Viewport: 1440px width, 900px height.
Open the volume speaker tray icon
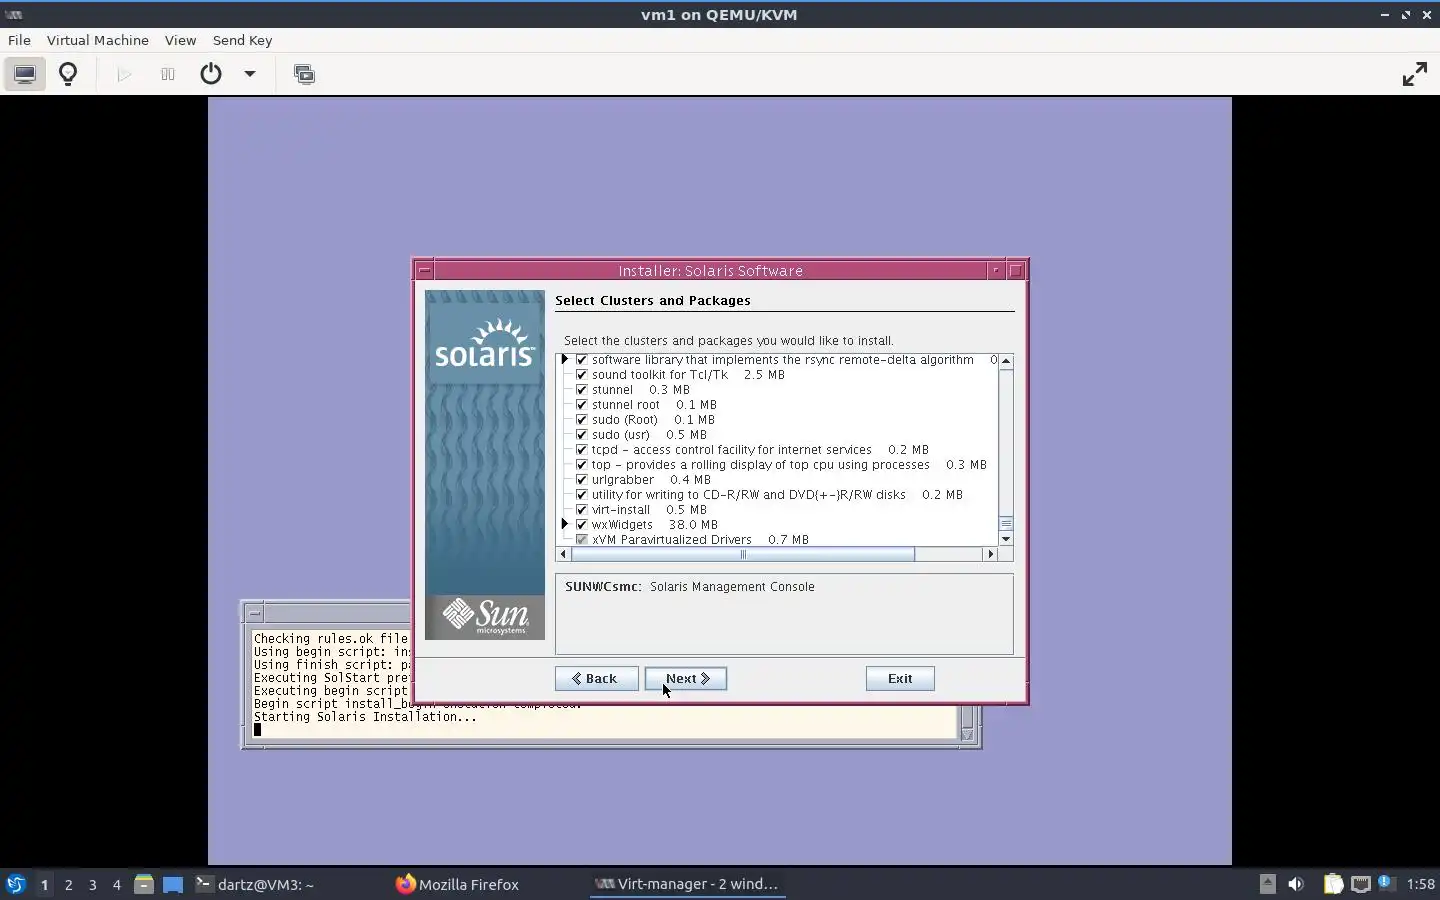coord(1296,884)
